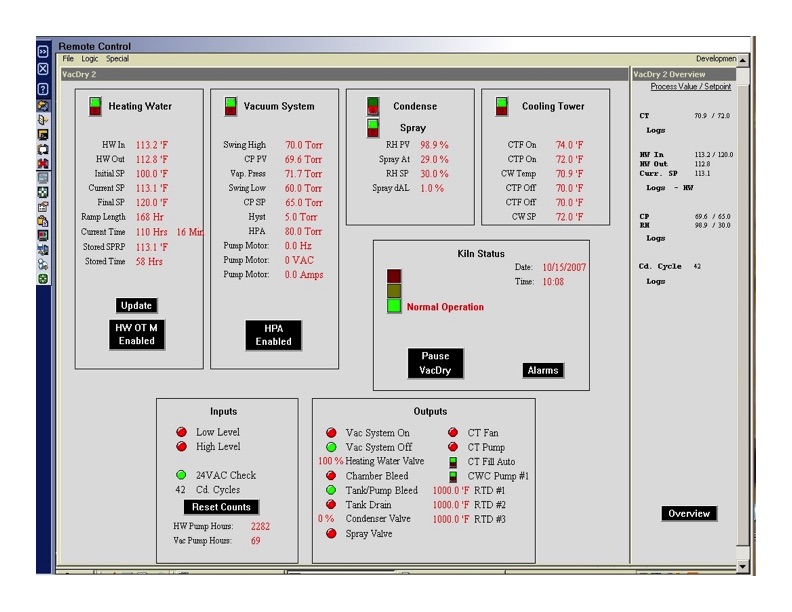Toggle the CWC Pump #1 indicator
792x612 pixels.
click(454, 477)
